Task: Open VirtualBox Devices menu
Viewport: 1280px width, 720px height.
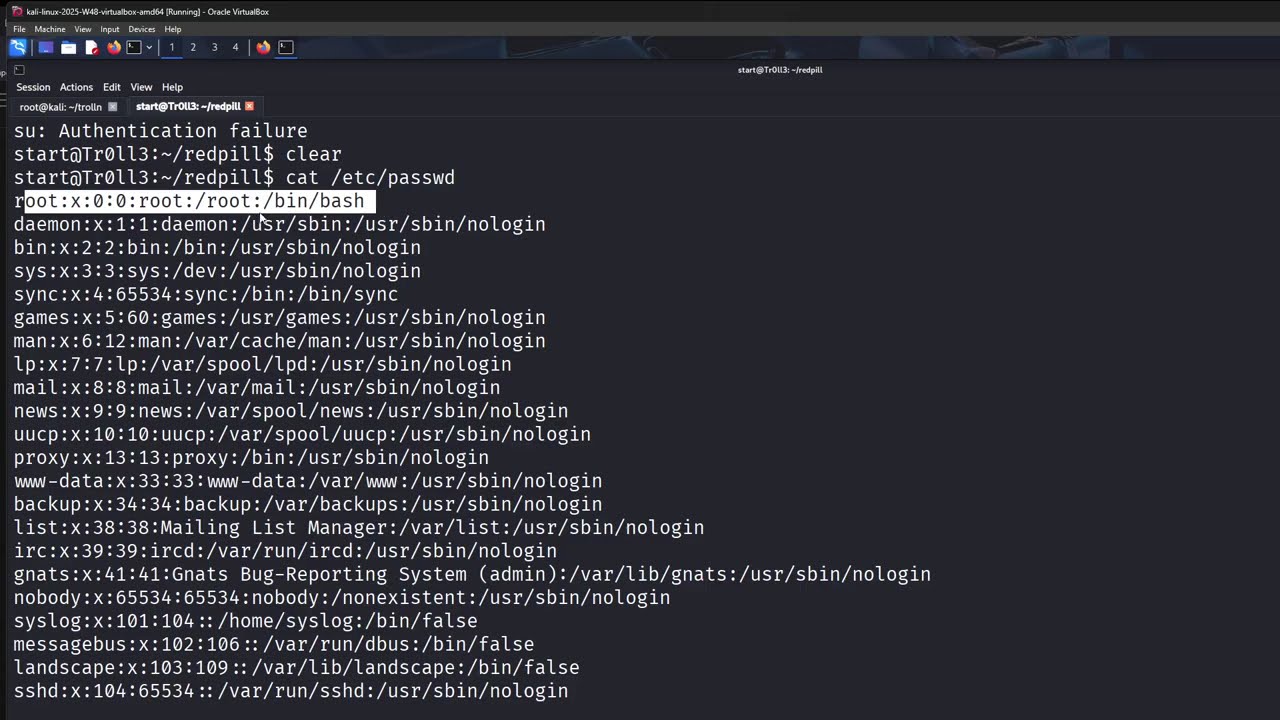Action: pos(142,29)
